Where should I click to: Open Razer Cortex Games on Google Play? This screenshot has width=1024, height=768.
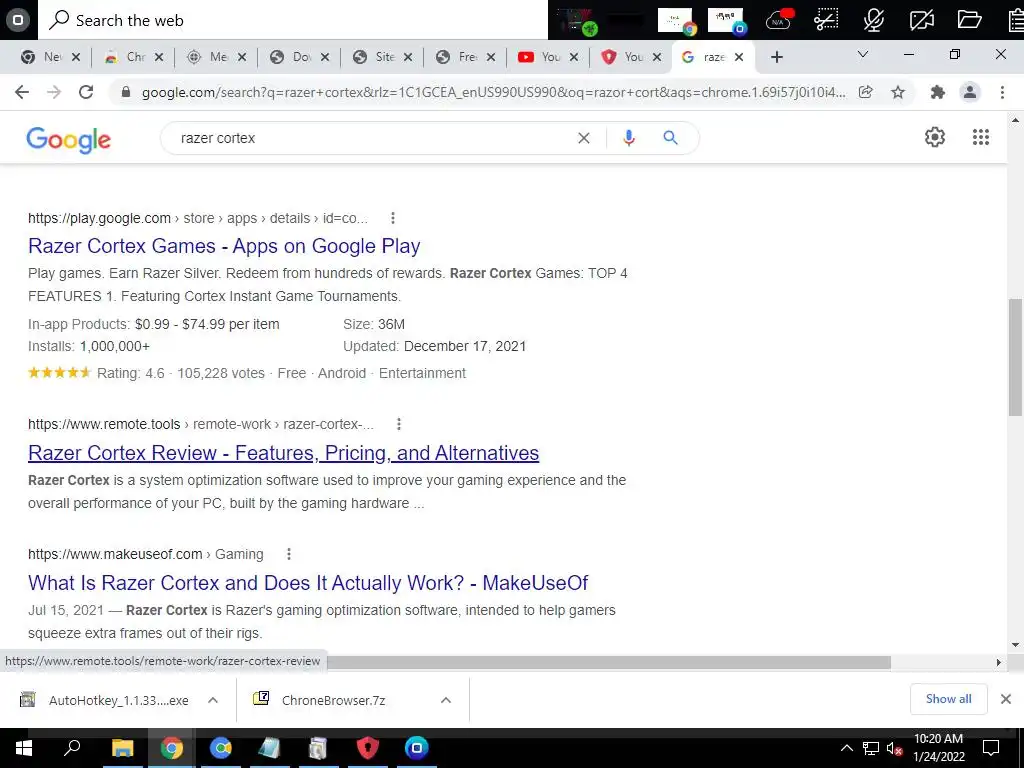(x=224, y=246)
